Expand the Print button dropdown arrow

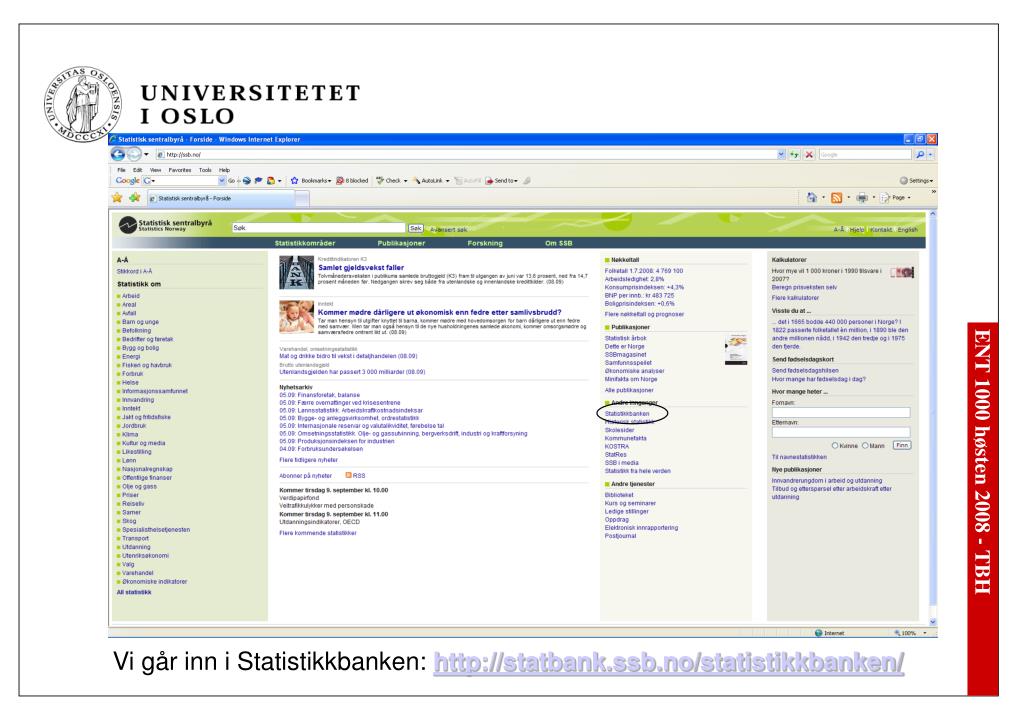[874, 197]
